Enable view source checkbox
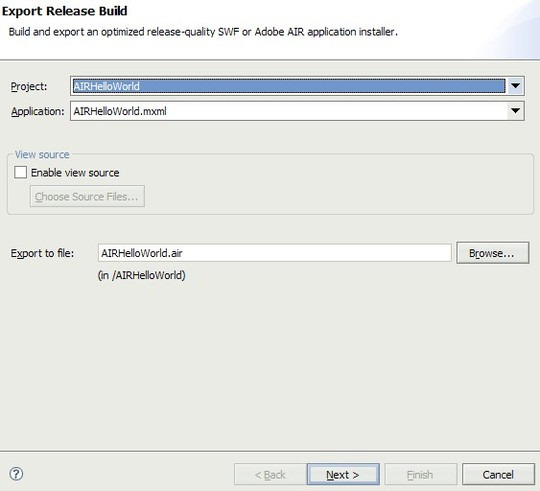 [20, 172]
